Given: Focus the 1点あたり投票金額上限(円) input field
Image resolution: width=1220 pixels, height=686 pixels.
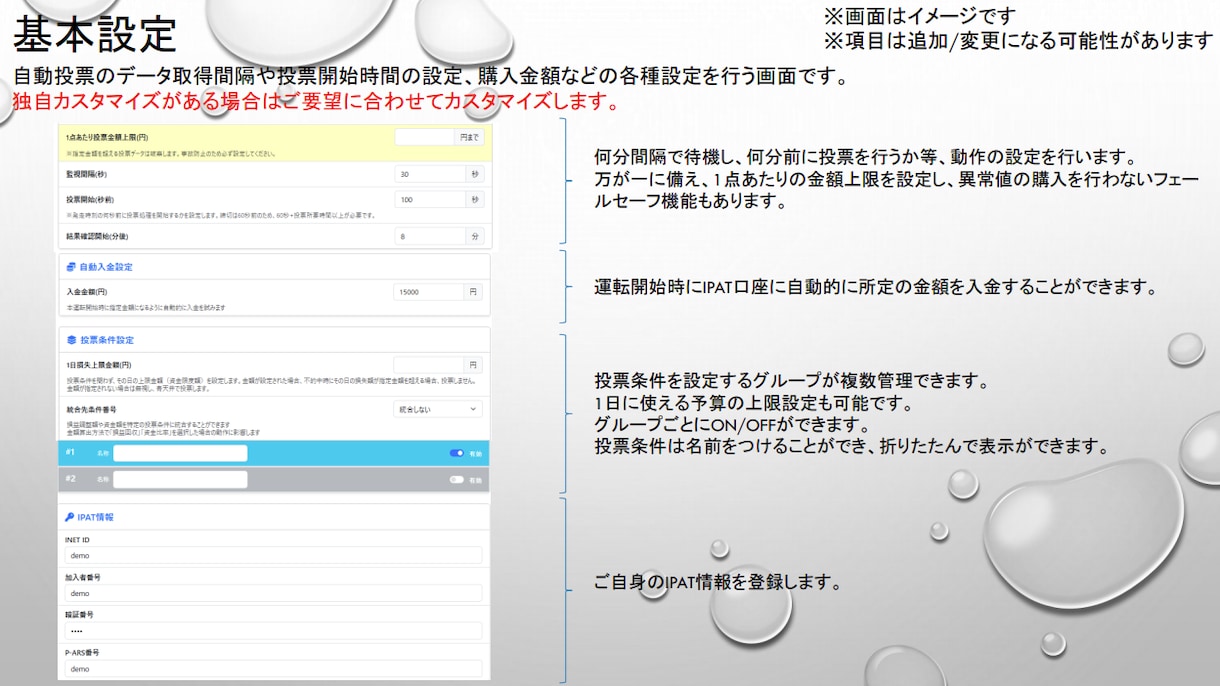Looking at the screenshot, I should [425, 138].
